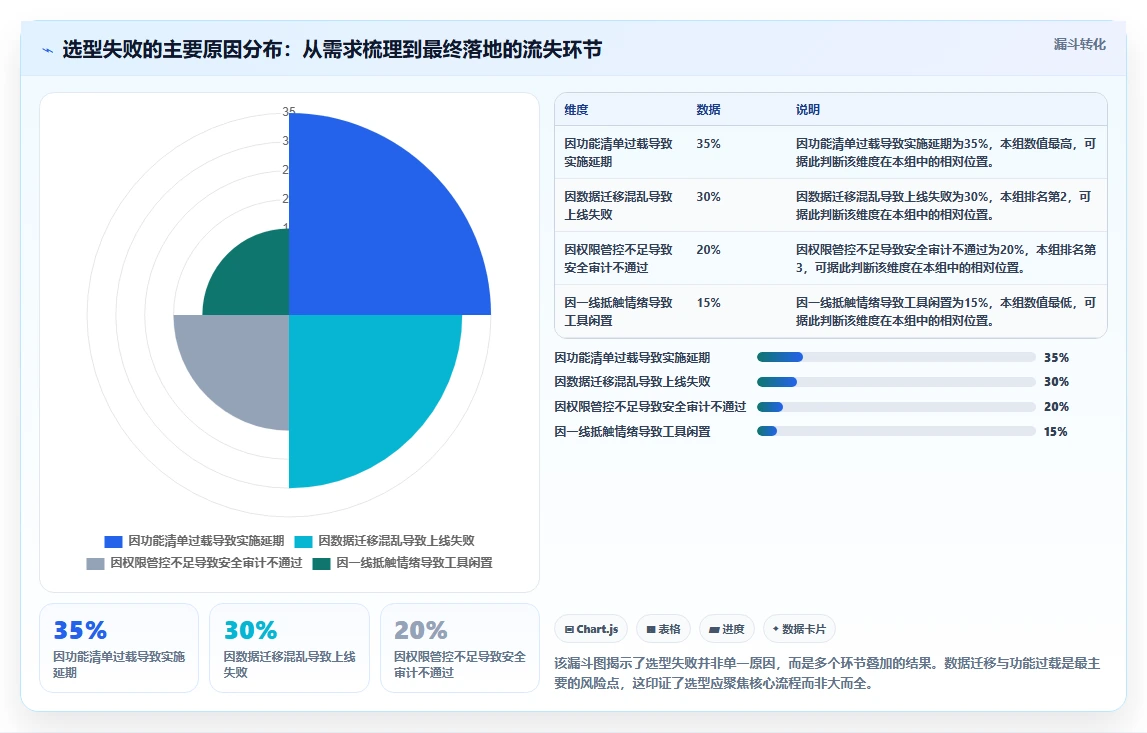Toggle legend item 因数据迁移混乱导致上线失败
The image size is (1147, 733).
tap(384, 541)
